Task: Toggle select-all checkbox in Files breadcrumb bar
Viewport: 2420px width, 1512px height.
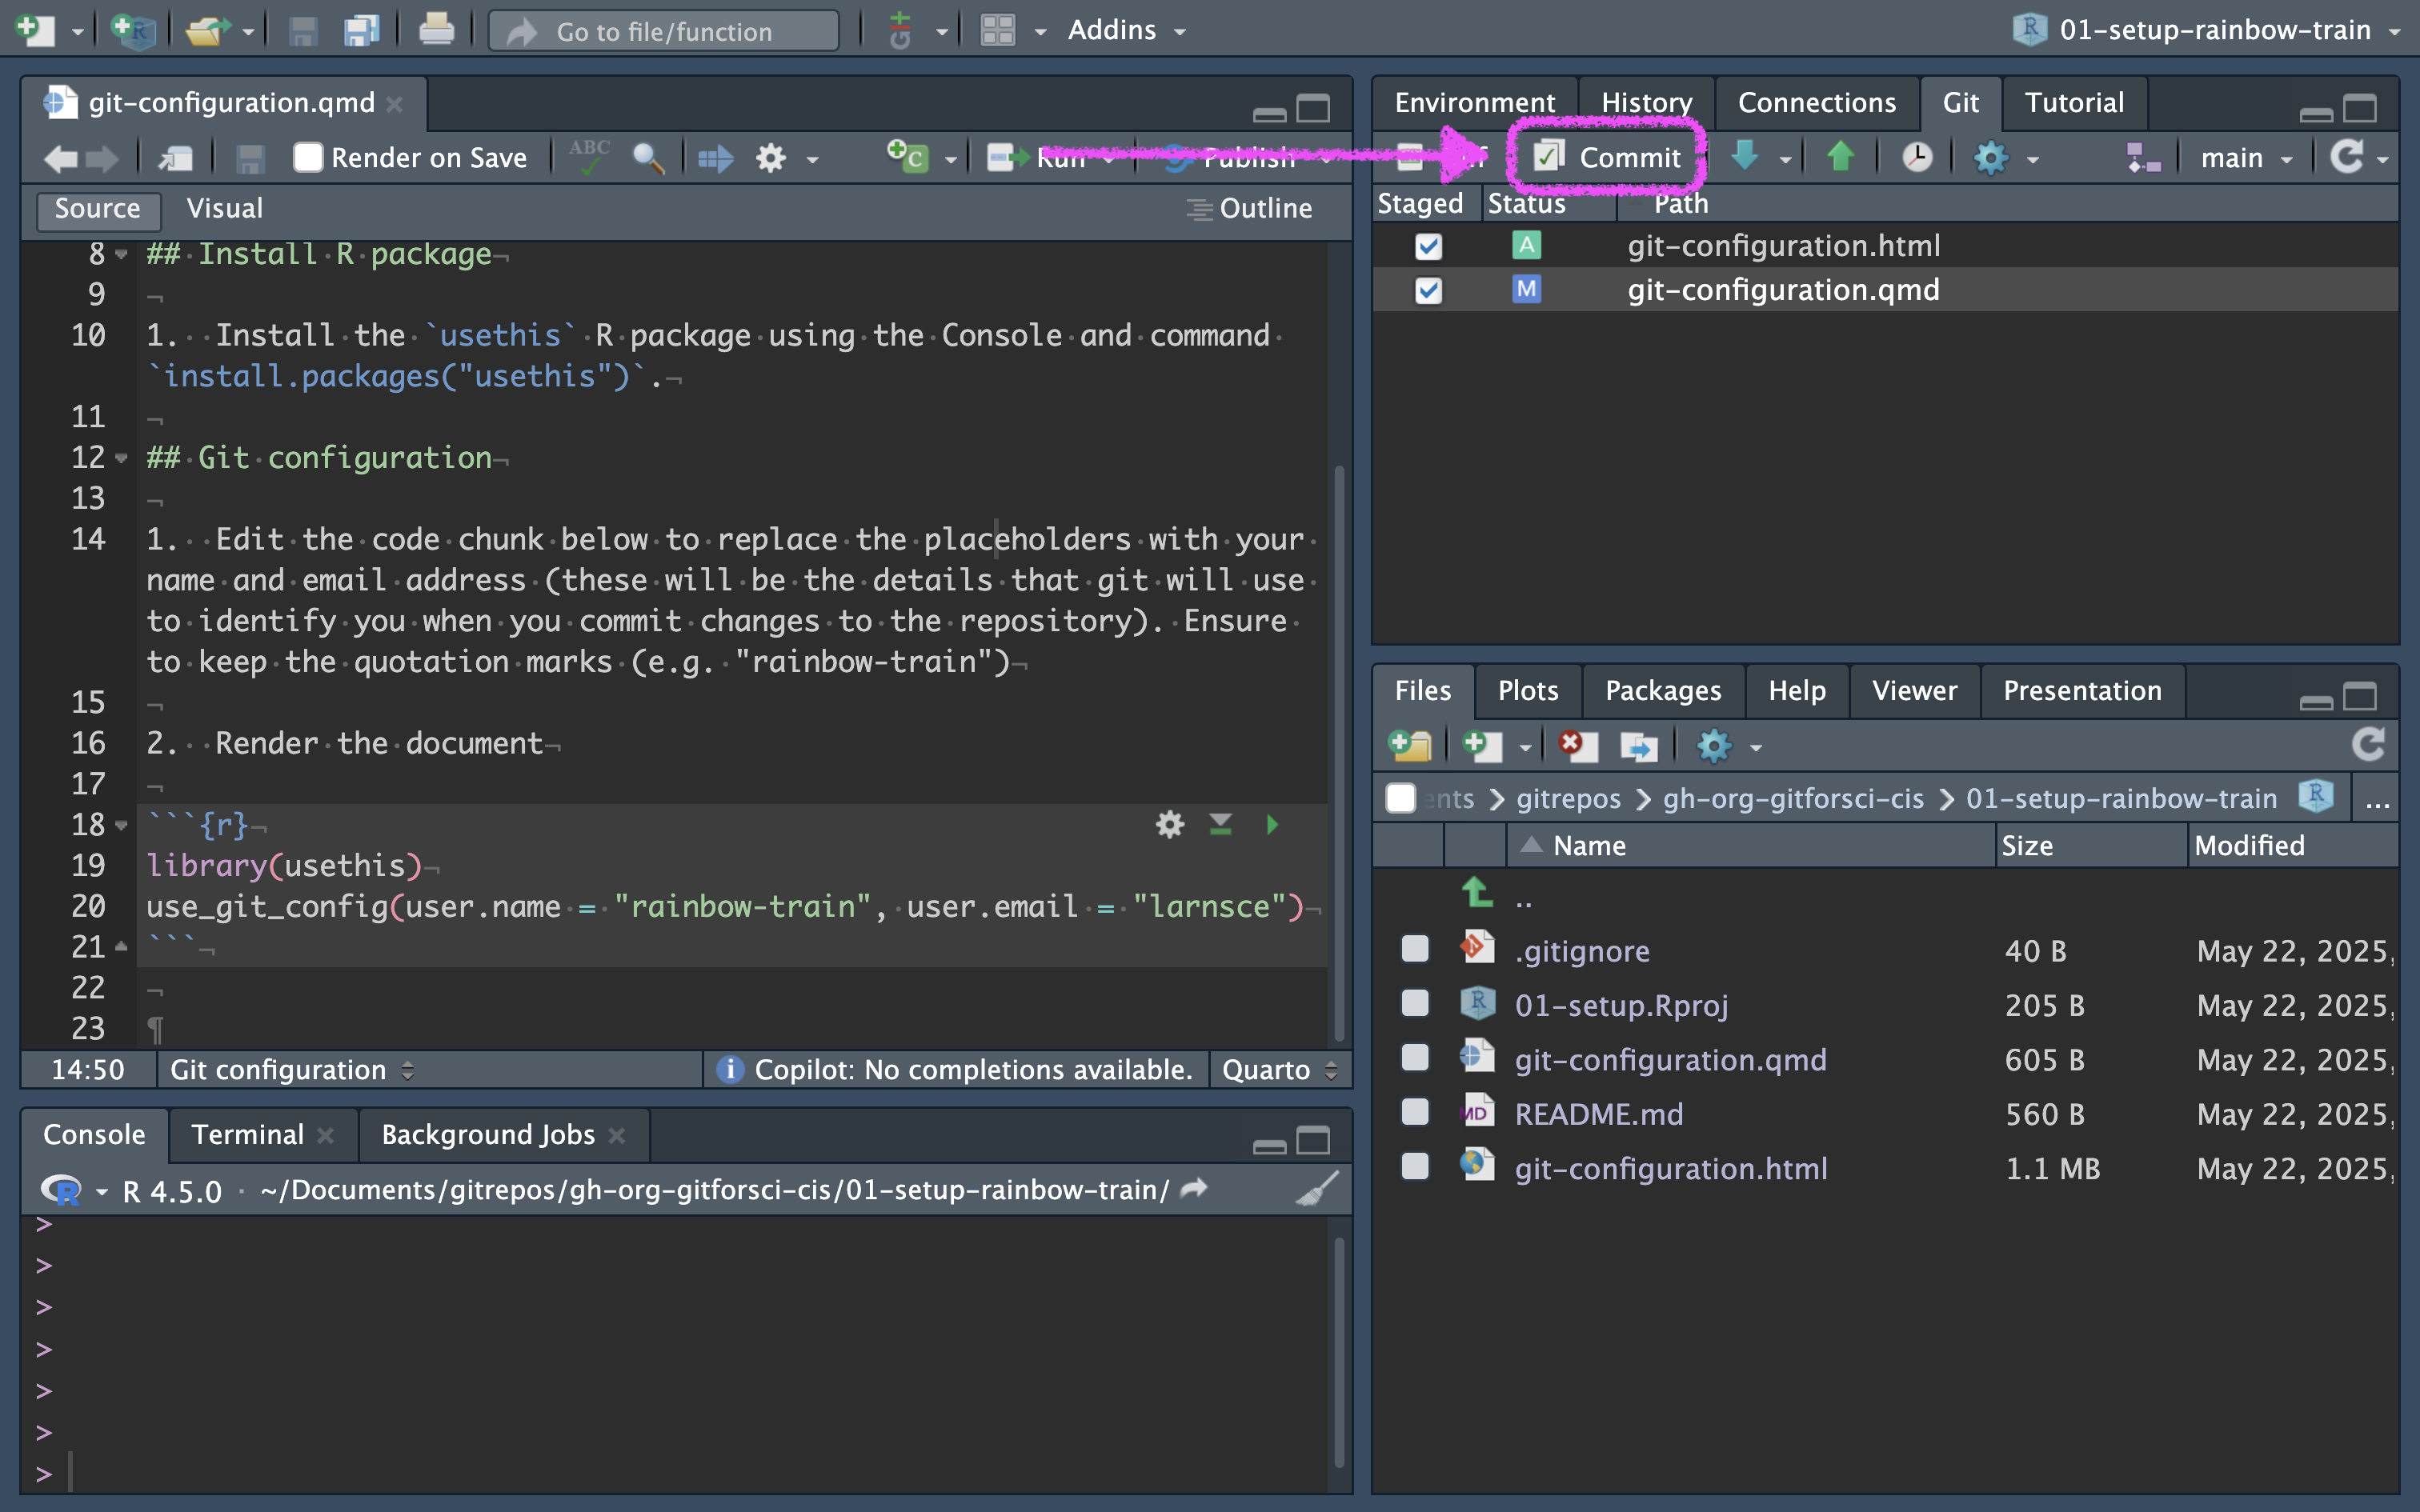Action: click(x=1400, y=798)
